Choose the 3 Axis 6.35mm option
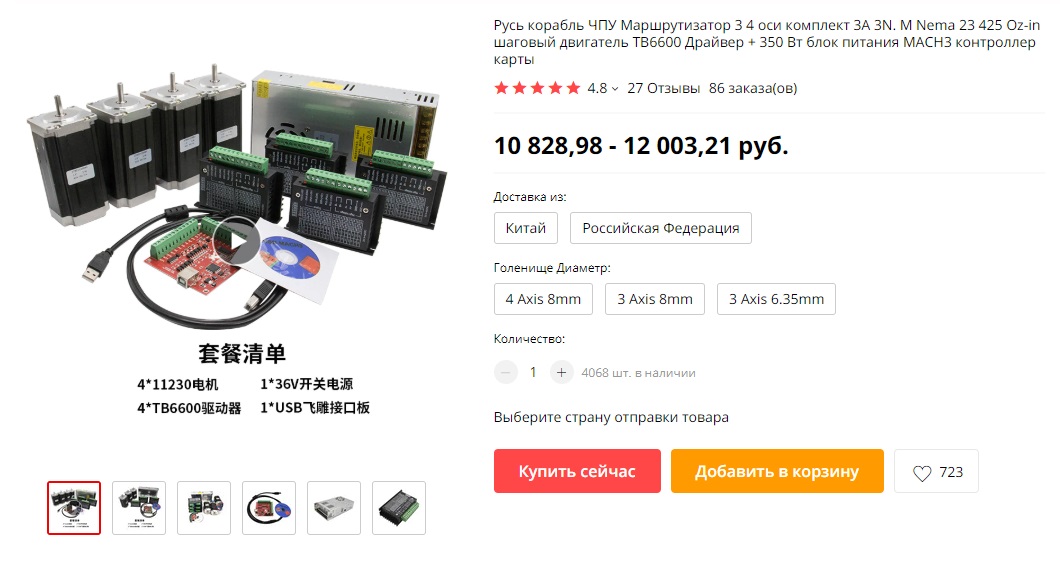Viewport: 1060px width, 568px height. [x=777, y=299]
